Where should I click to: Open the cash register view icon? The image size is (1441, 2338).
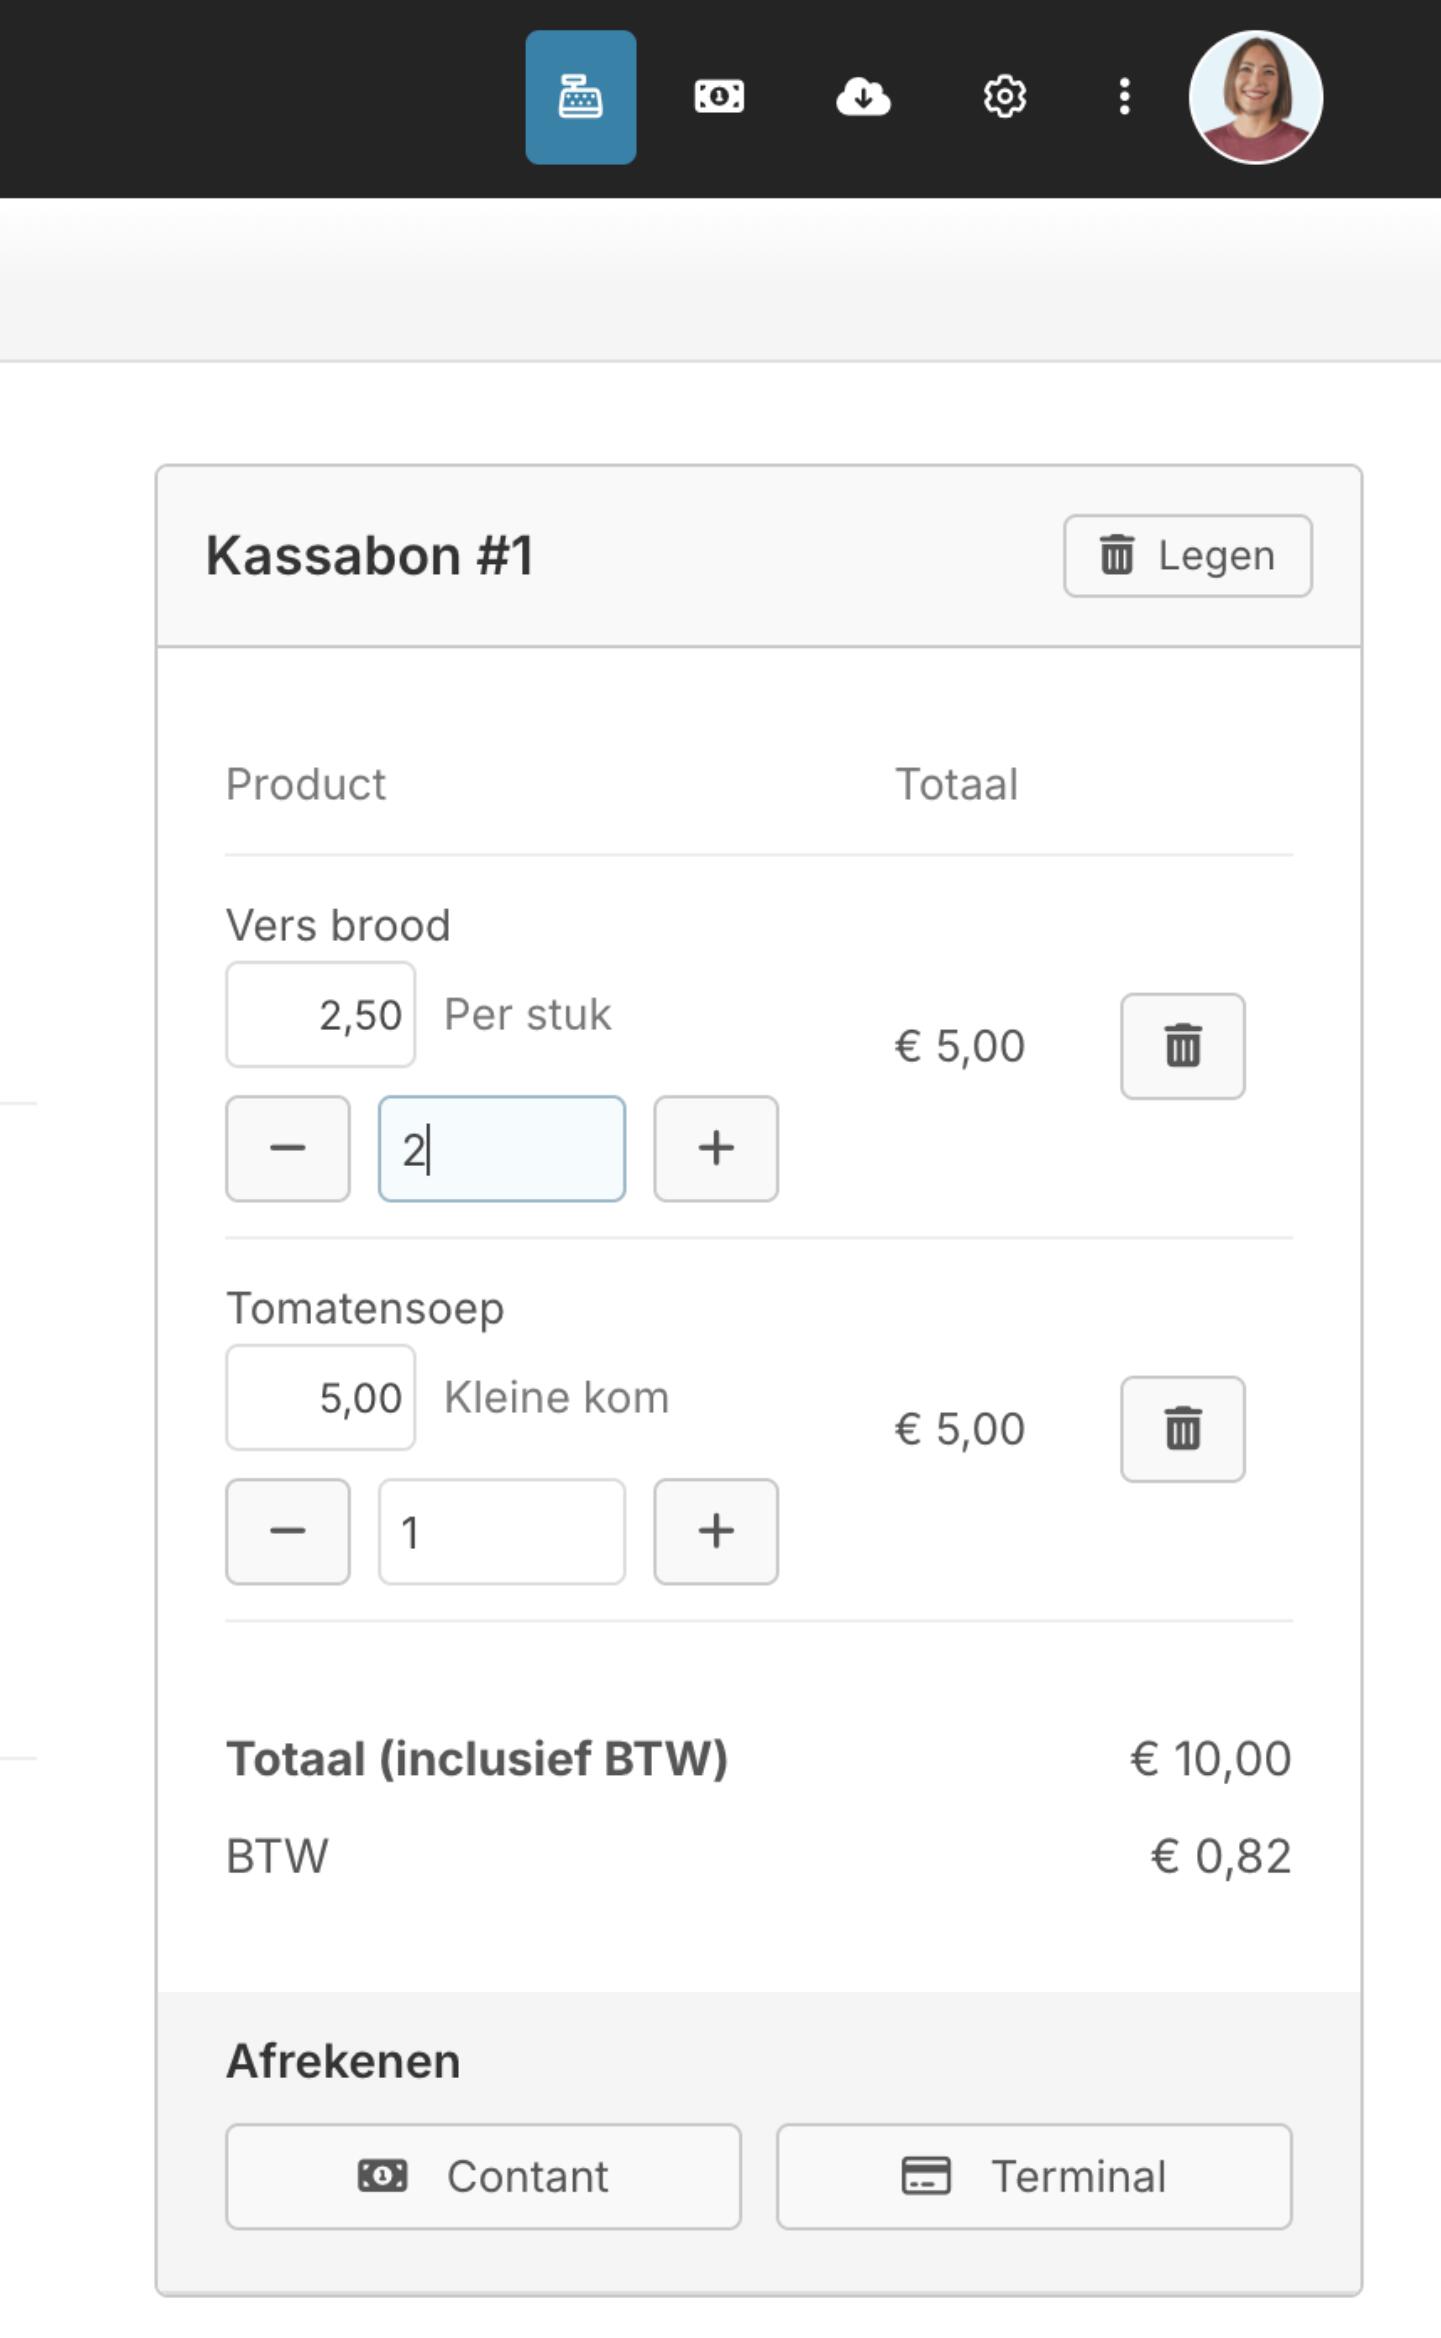(580, 97)
